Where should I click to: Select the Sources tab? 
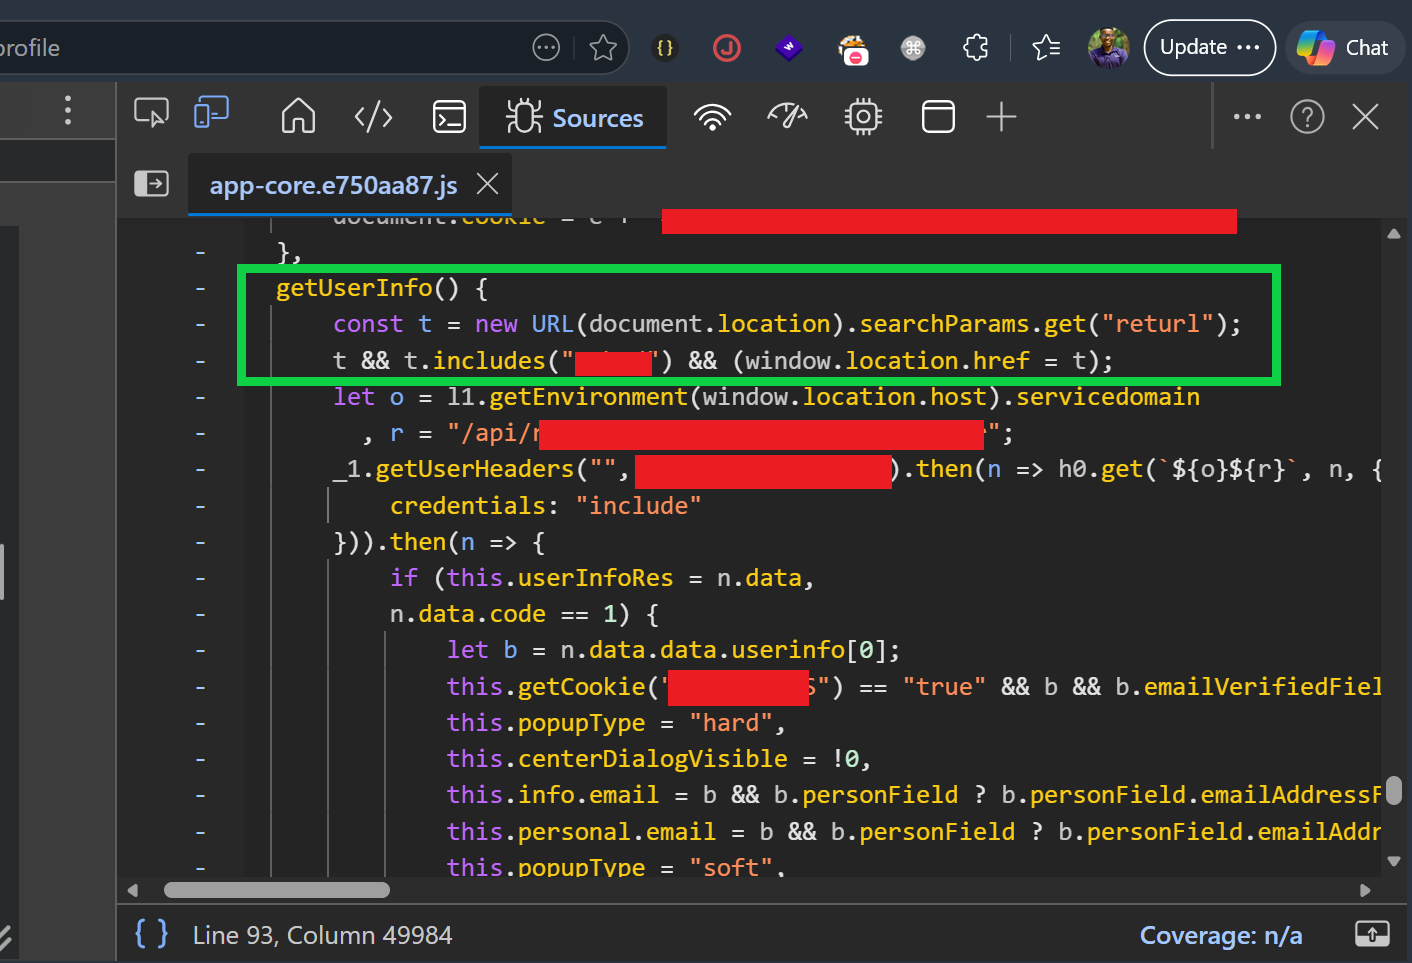[574, 118]
